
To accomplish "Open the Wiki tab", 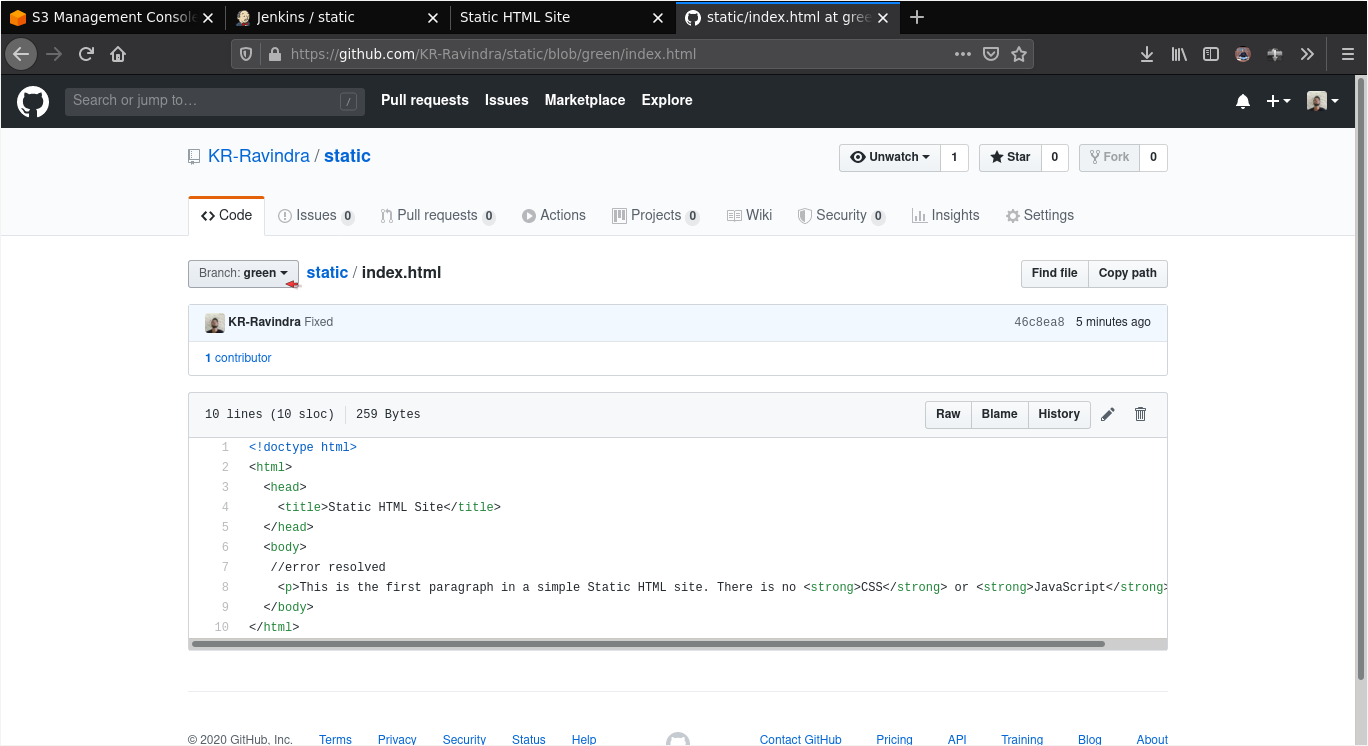I will pos(749,215).
